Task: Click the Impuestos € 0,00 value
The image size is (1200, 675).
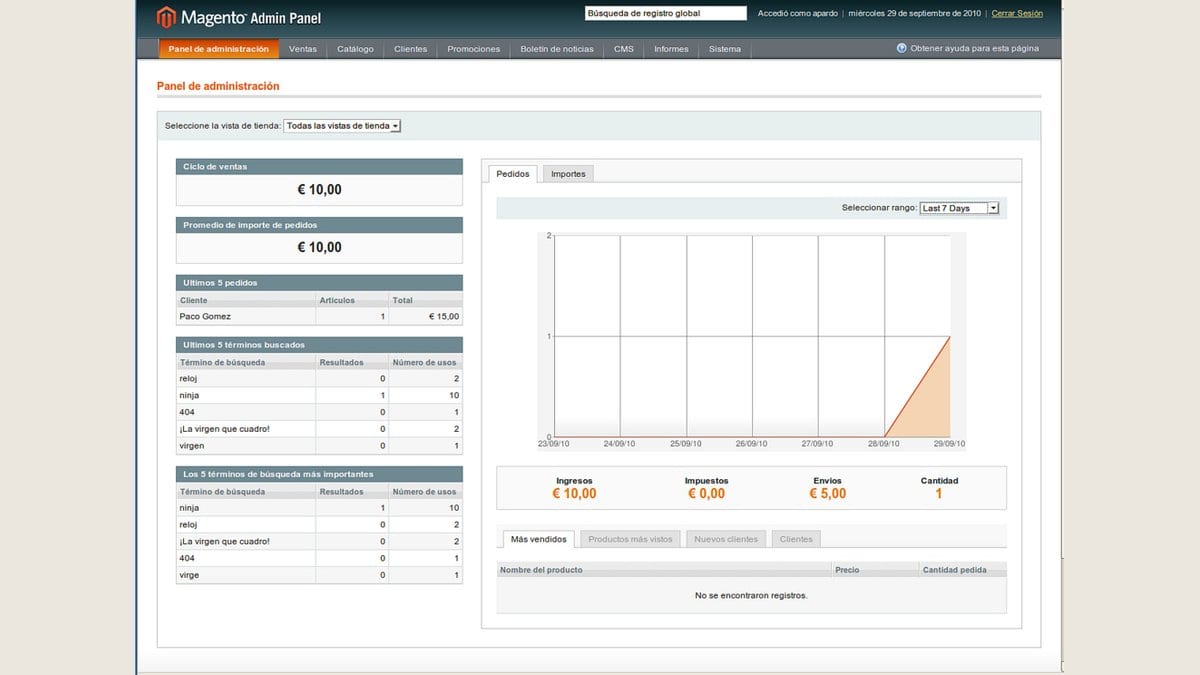Action: [706, 494]
